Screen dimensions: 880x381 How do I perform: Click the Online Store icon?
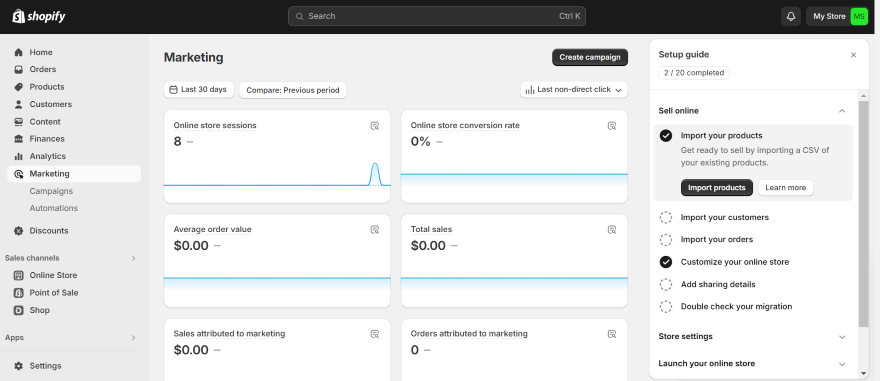tap(19, 276)
